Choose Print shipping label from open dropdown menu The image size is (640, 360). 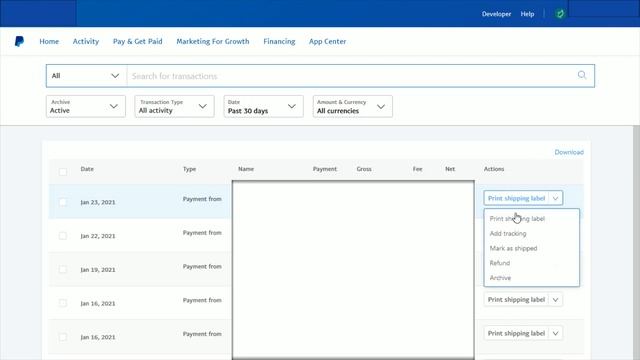531,219
